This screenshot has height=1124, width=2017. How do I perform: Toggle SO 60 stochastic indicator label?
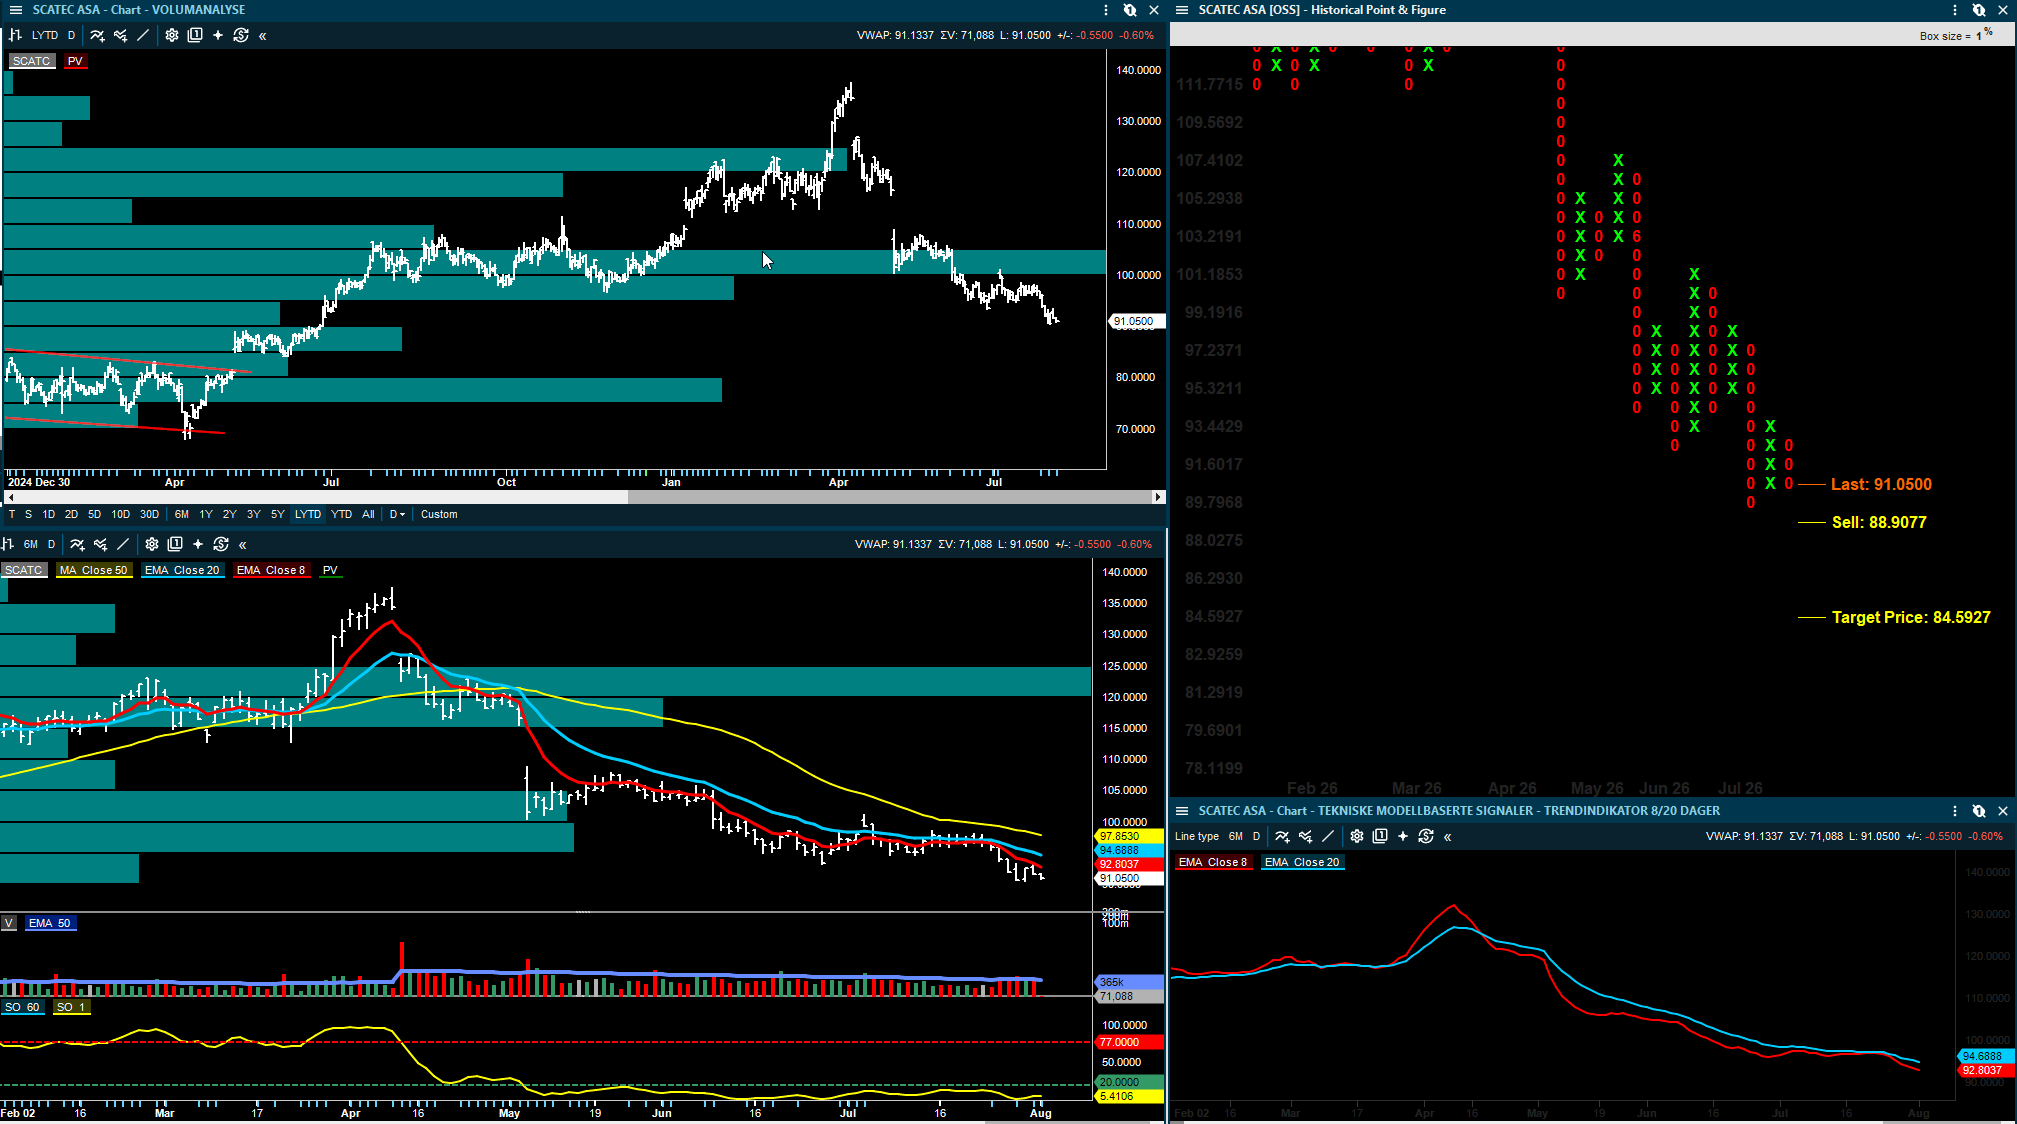tap(22, 1007)
